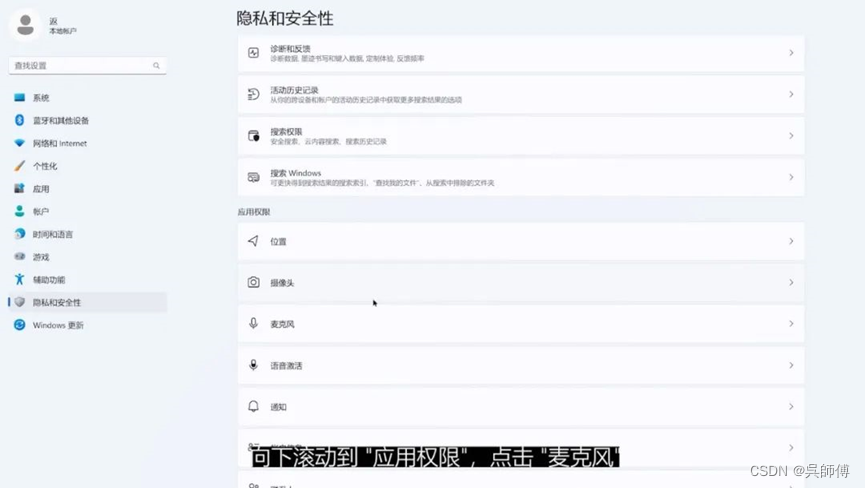Click the 本地帐户 user name text
The width and height of the screenshot is (865, 488).
click(x=62, y=31)
